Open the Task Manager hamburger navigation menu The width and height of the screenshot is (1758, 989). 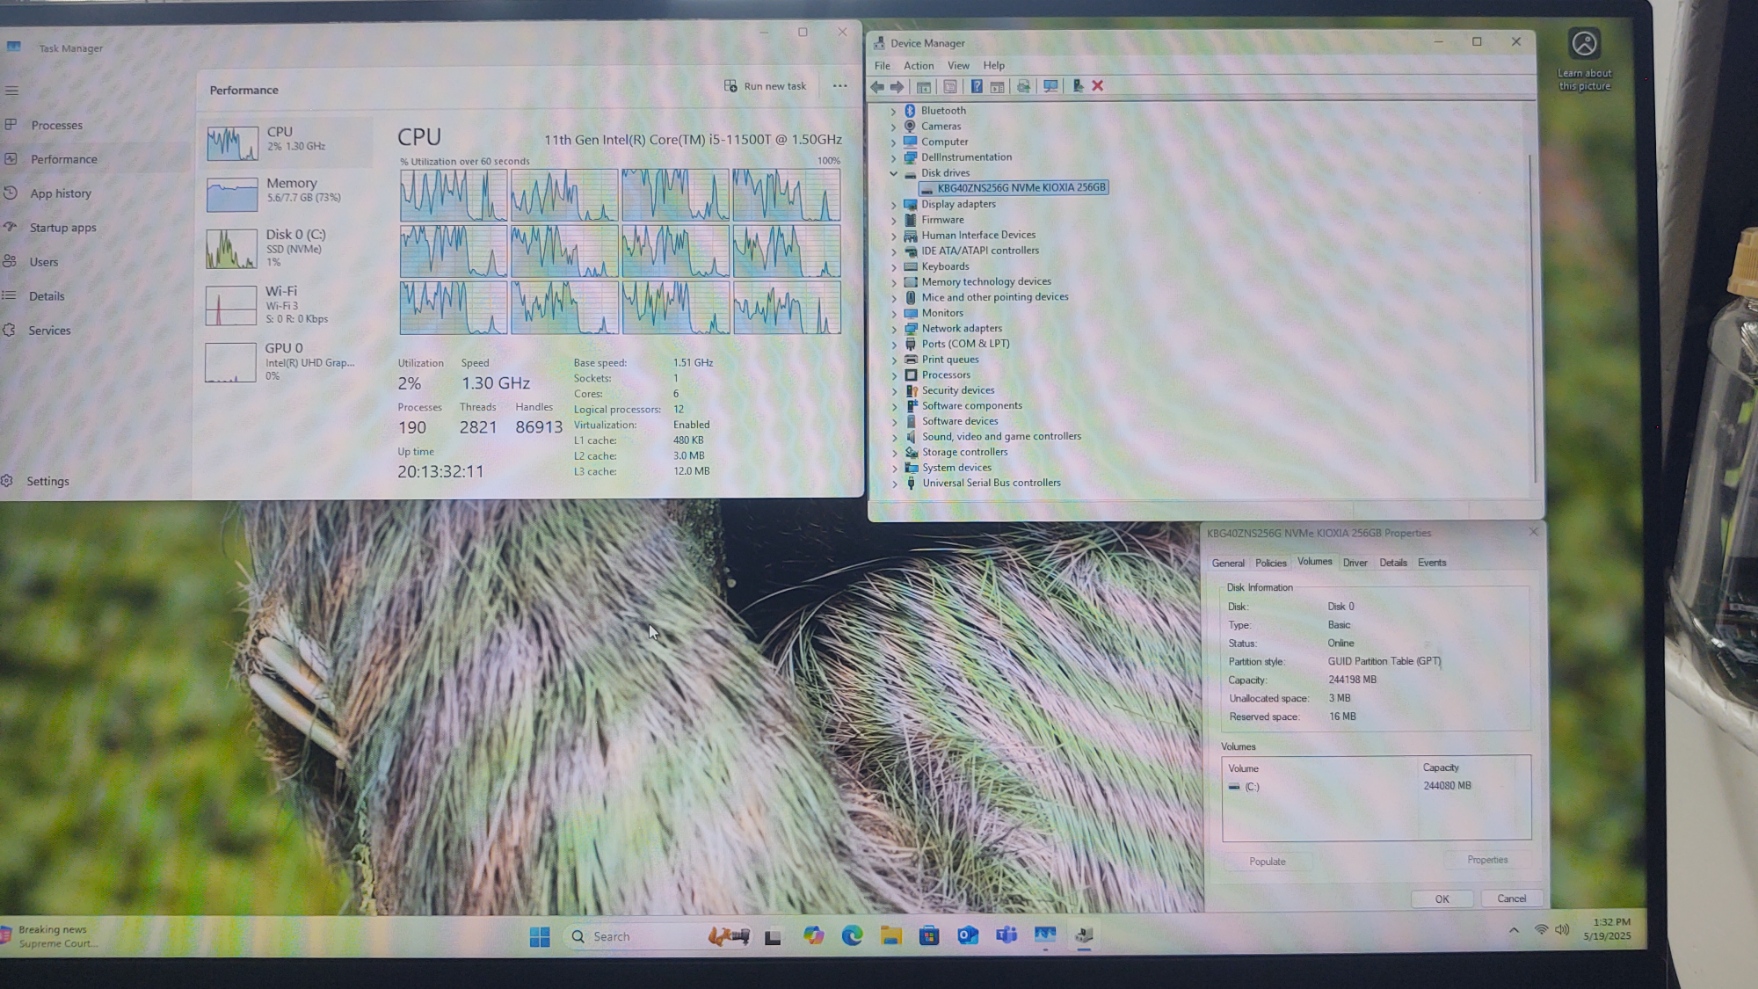[12, 90]
